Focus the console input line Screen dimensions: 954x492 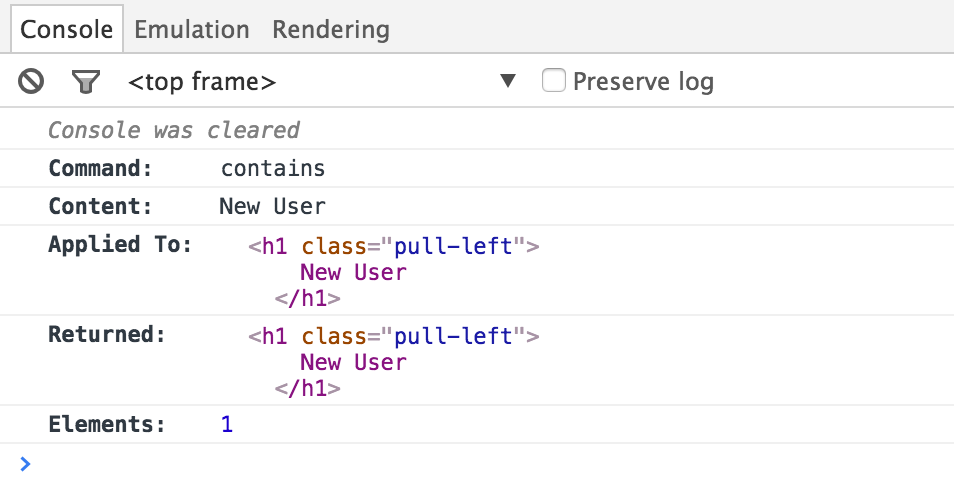(480, 464)
